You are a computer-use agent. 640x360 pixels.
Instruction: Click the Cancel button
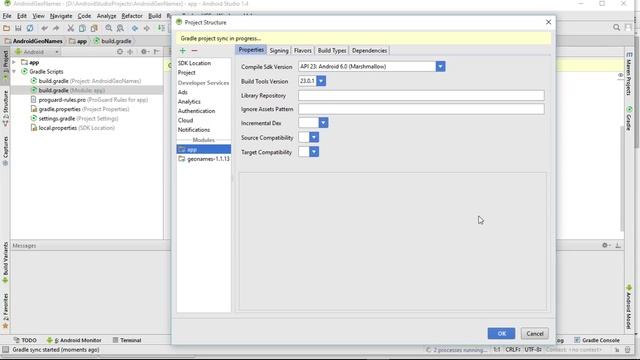(535, 333)
